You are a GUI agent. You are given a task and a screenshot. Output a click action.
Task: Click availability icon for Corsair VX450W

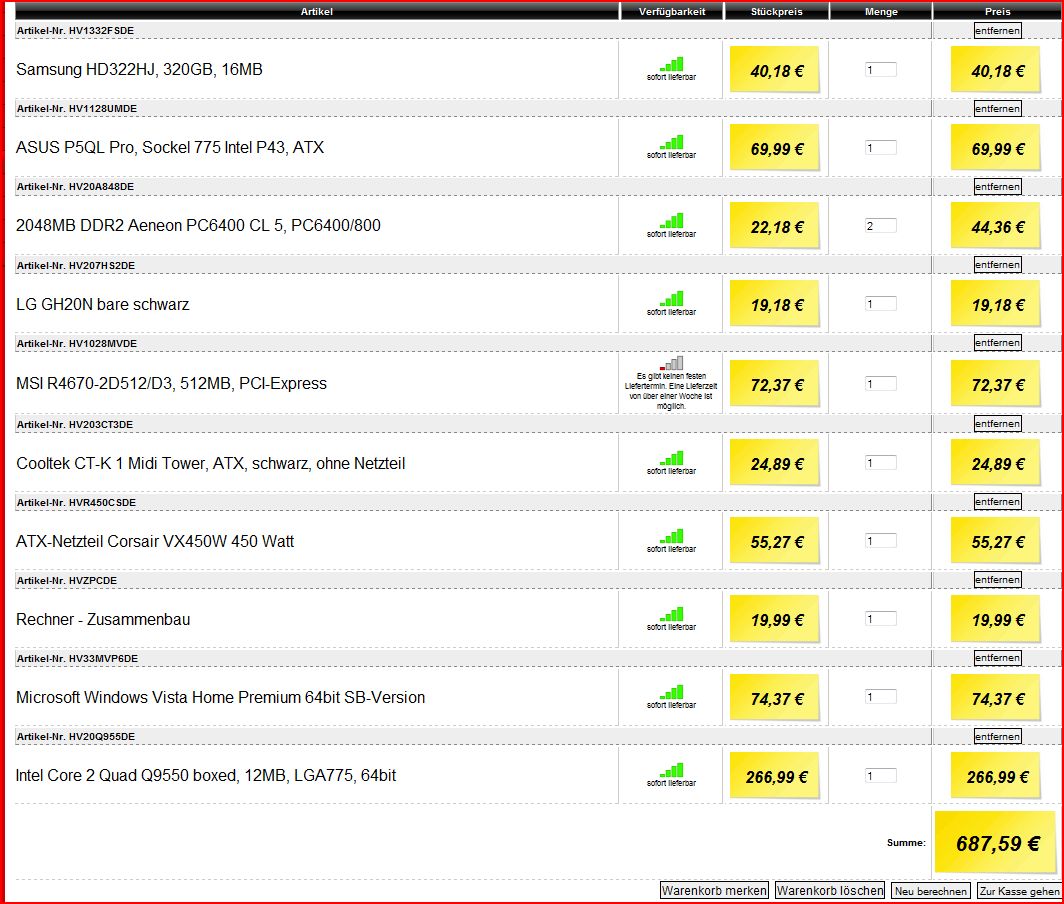coord(671,536)
